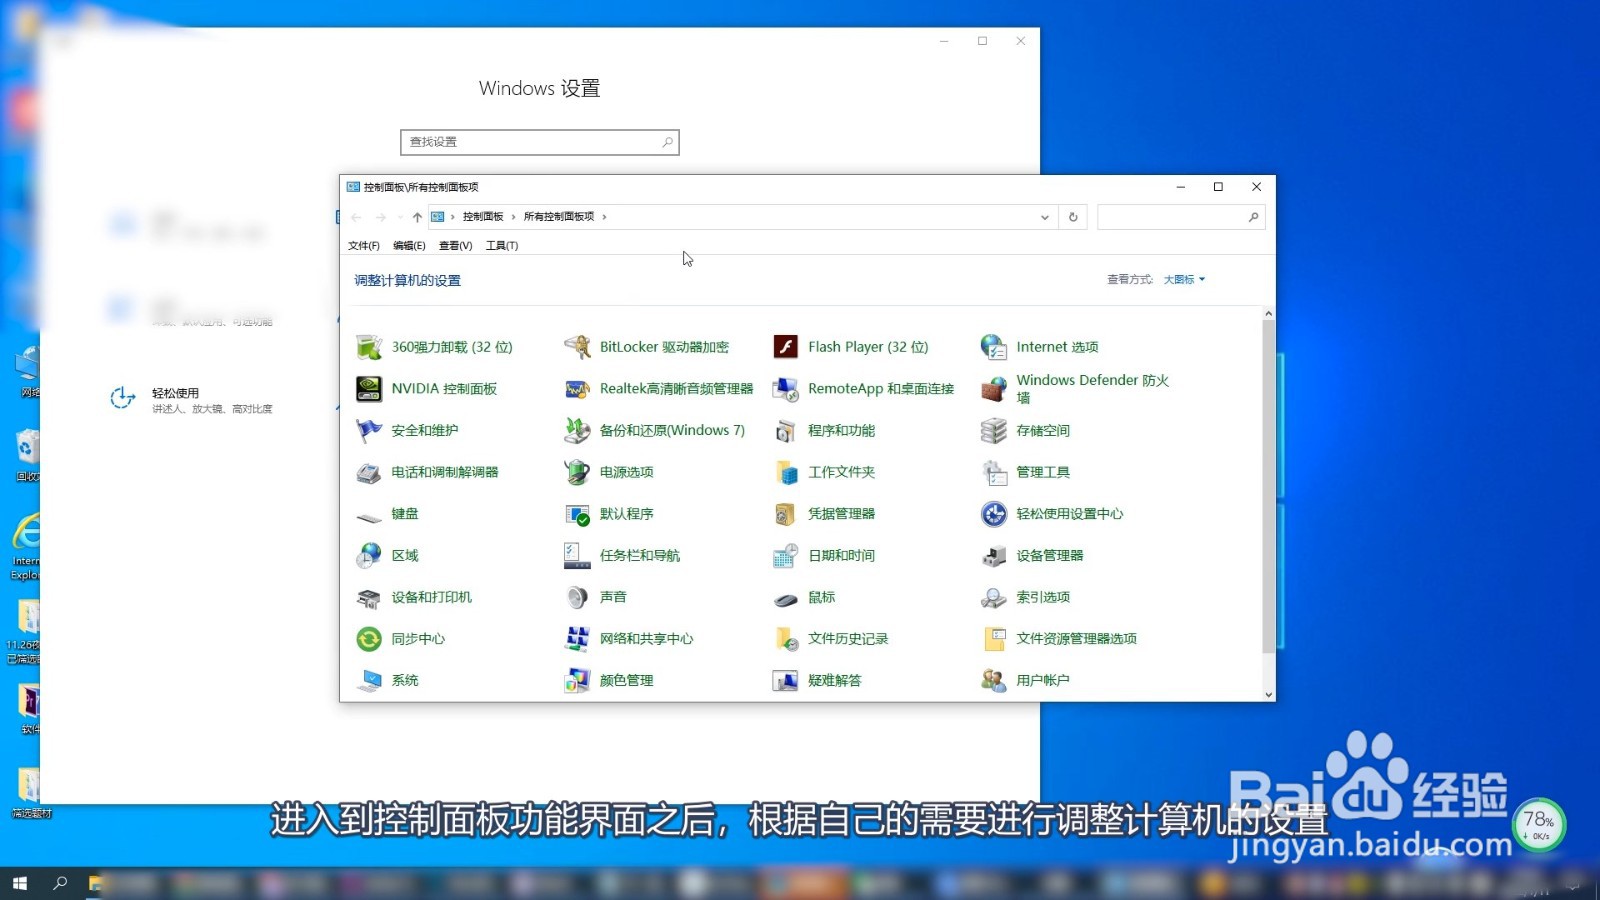Open Windows Defender 防火墙 icon
The width and height of the screenshot is (1600, 900).
click(994, 389)
